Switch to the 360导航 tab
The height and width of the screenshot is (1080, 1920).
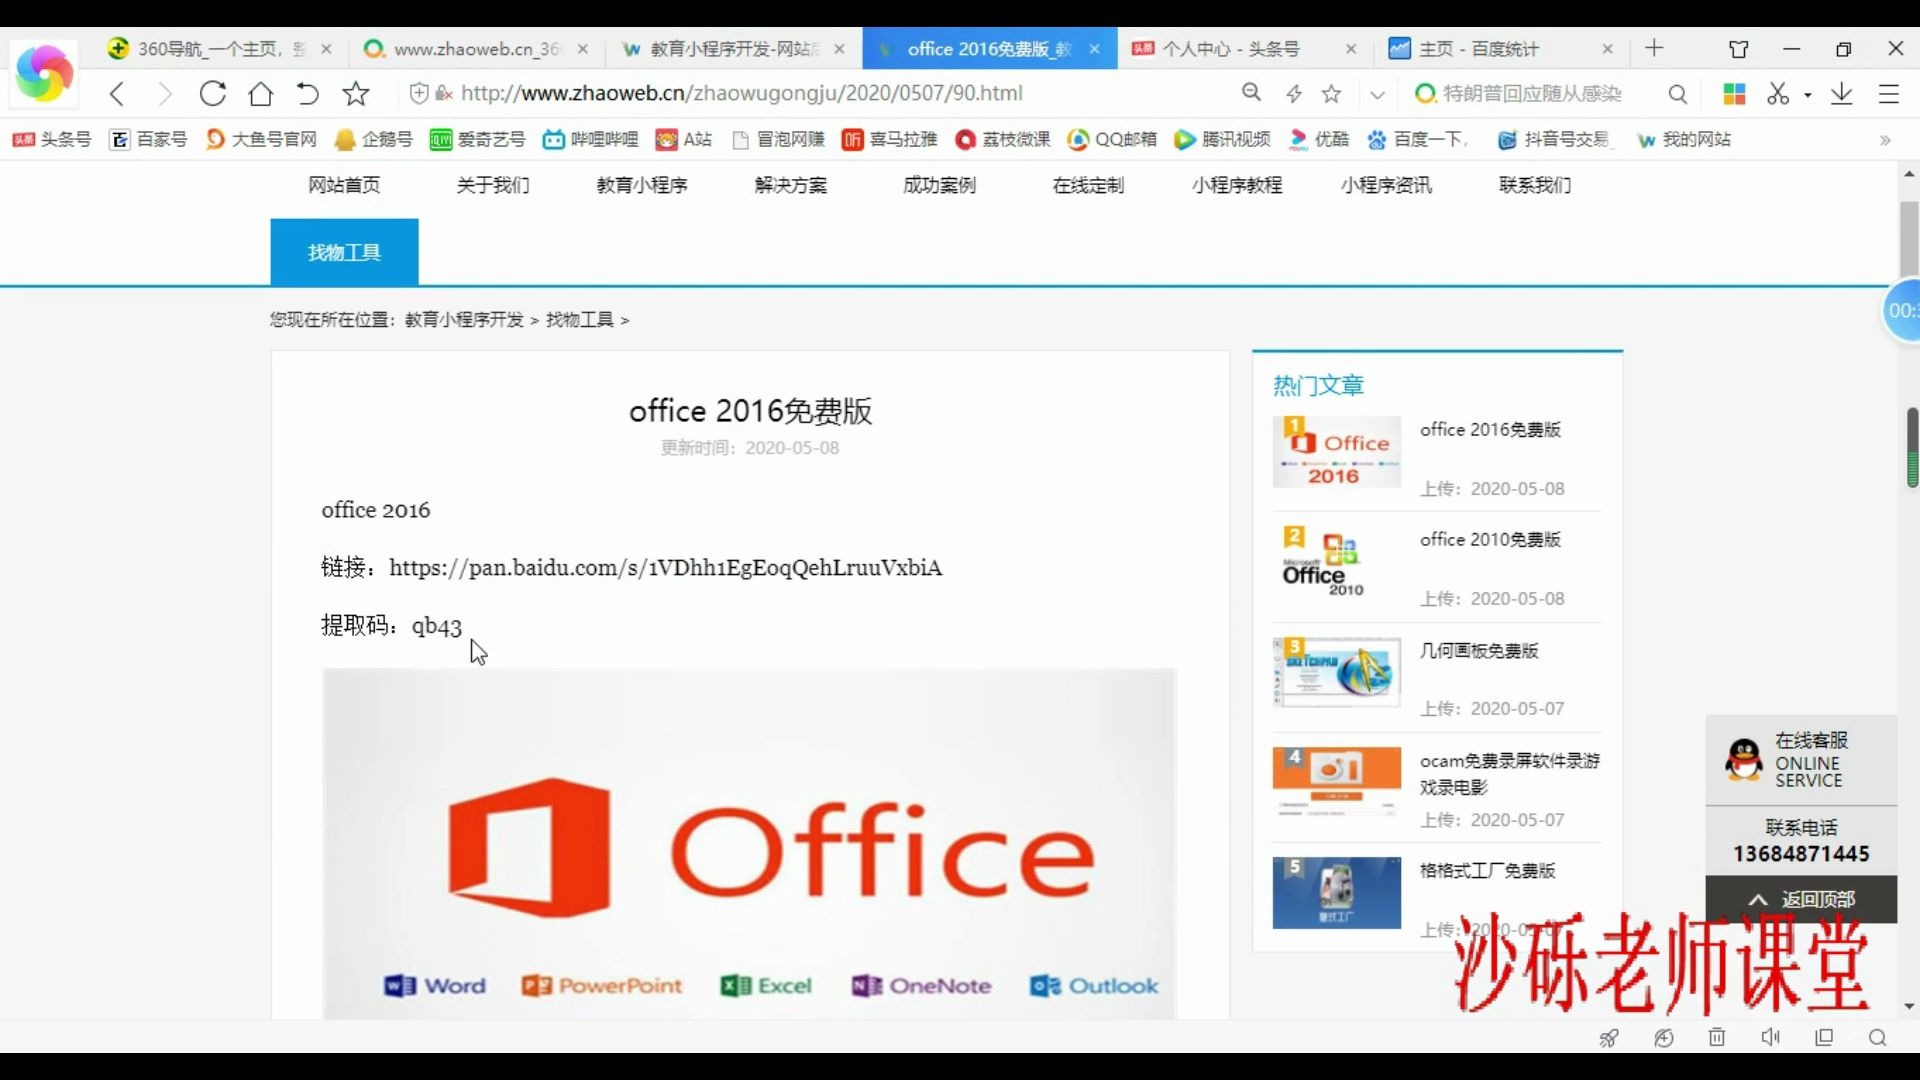tap(222, 49)
